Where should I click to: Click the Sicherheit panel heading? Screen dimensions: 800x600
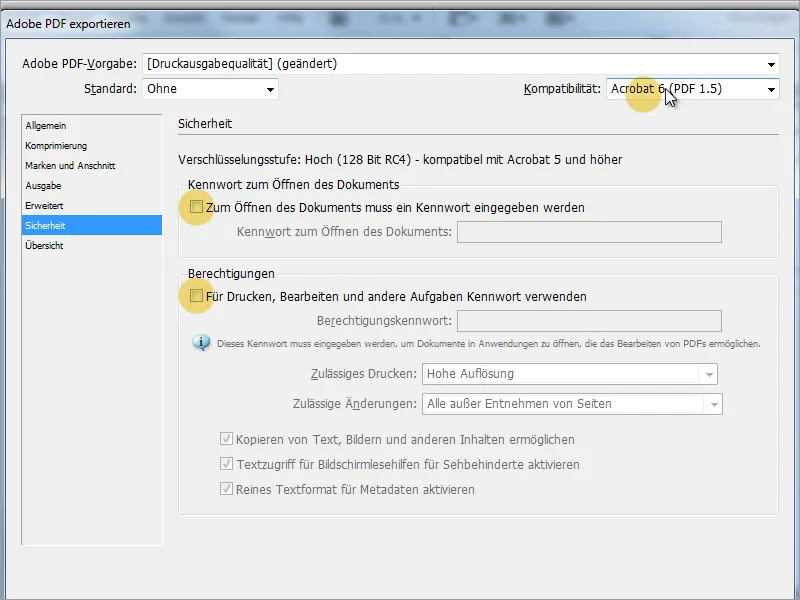tap(205, 123)
